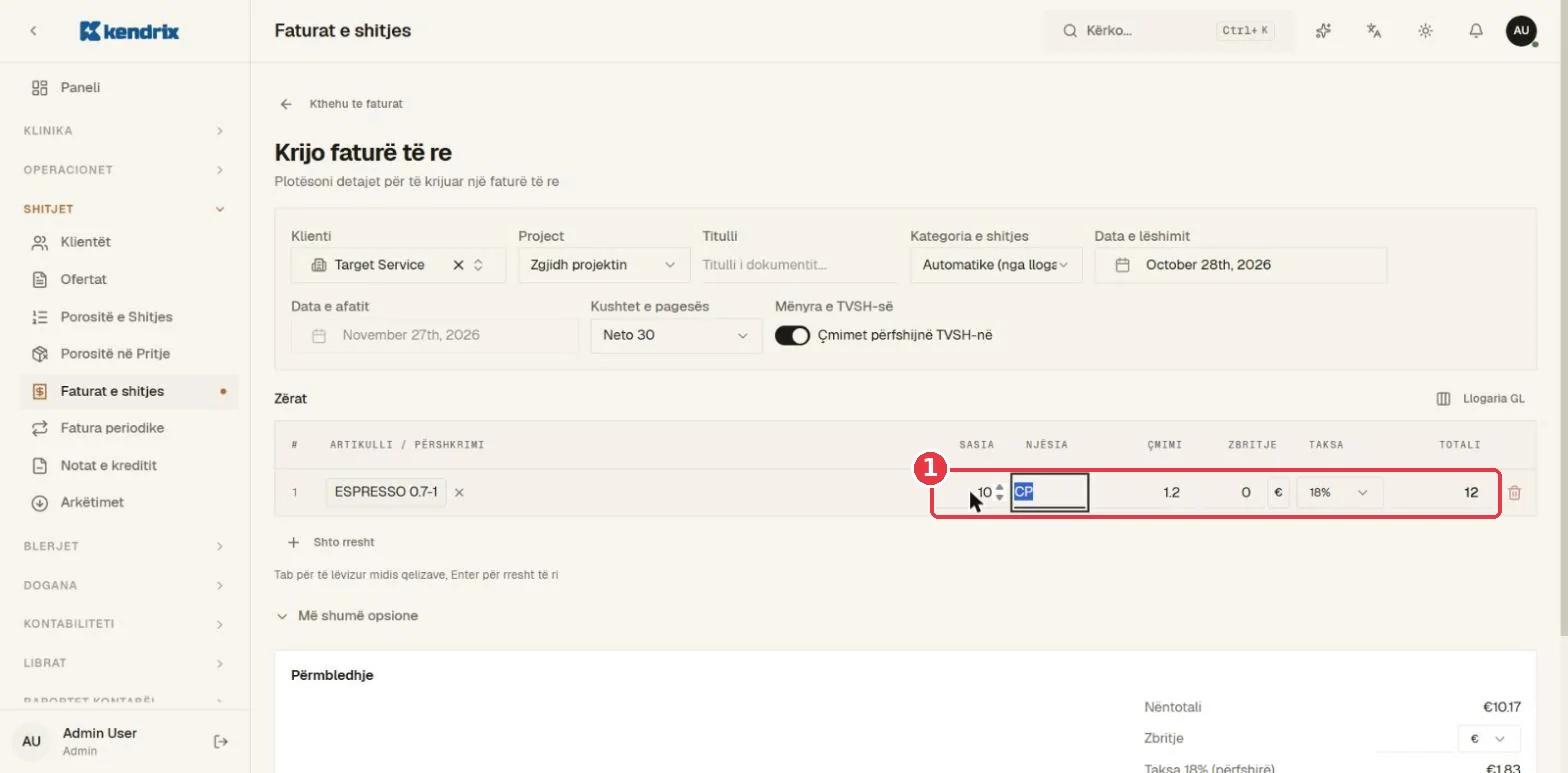Viewport: 1568px width, 773px height.
Task: Open Arkëtimet in the sidebar
Action: point(129,502)
